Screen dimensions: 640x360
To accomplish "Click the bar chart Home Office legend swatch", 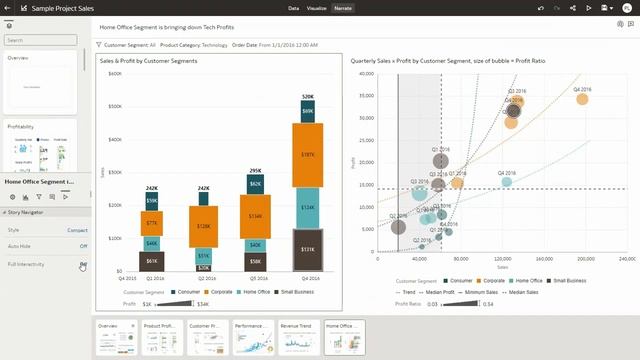I will (x=239, y=292).
